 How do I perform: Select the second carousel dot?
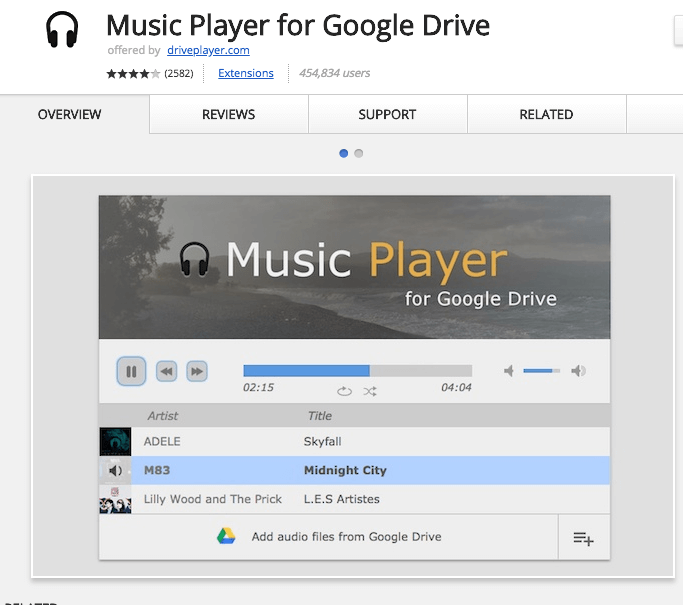point(358,153)
